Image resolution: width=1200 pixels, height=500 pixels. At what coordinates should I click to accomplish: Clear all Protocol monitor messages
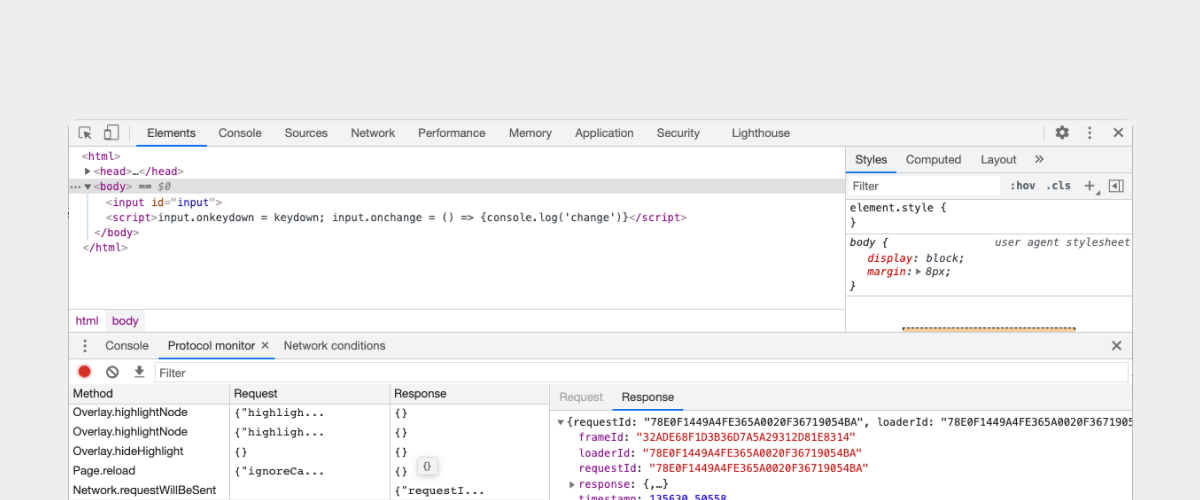coord(112,372)
